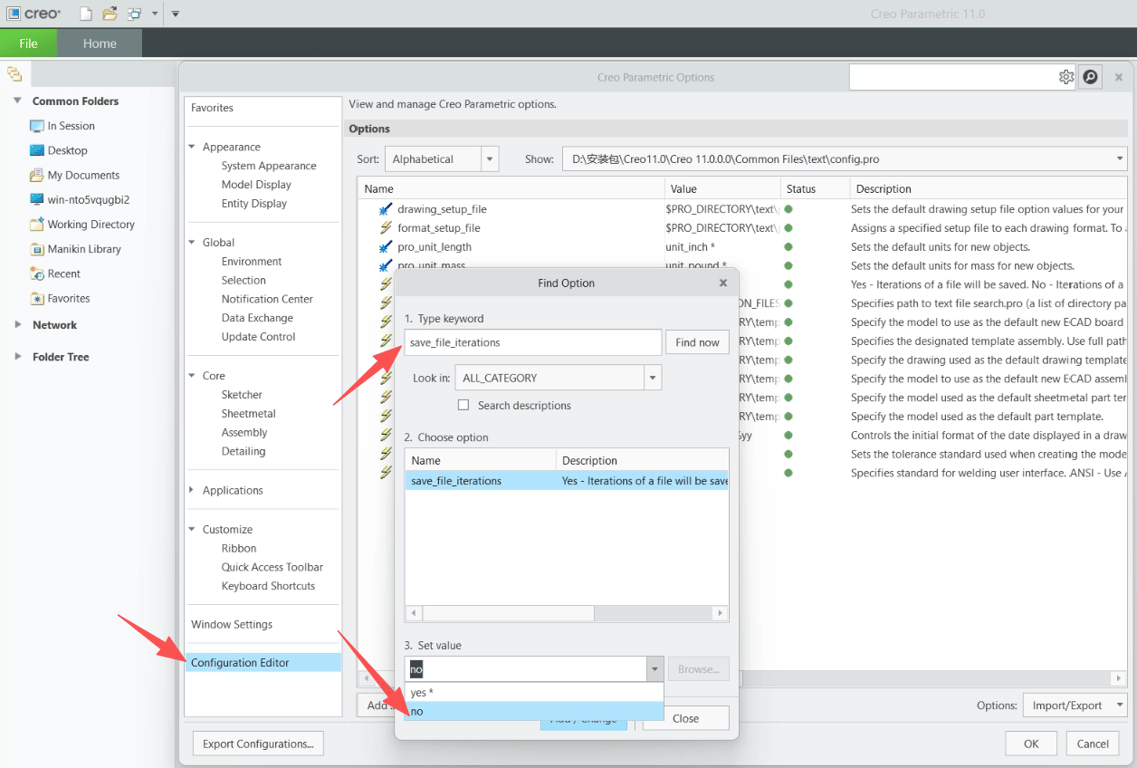Viewport: 1137px width, 768px height.
Task: Click the OK button
Action: click(x=1030, y=743)
